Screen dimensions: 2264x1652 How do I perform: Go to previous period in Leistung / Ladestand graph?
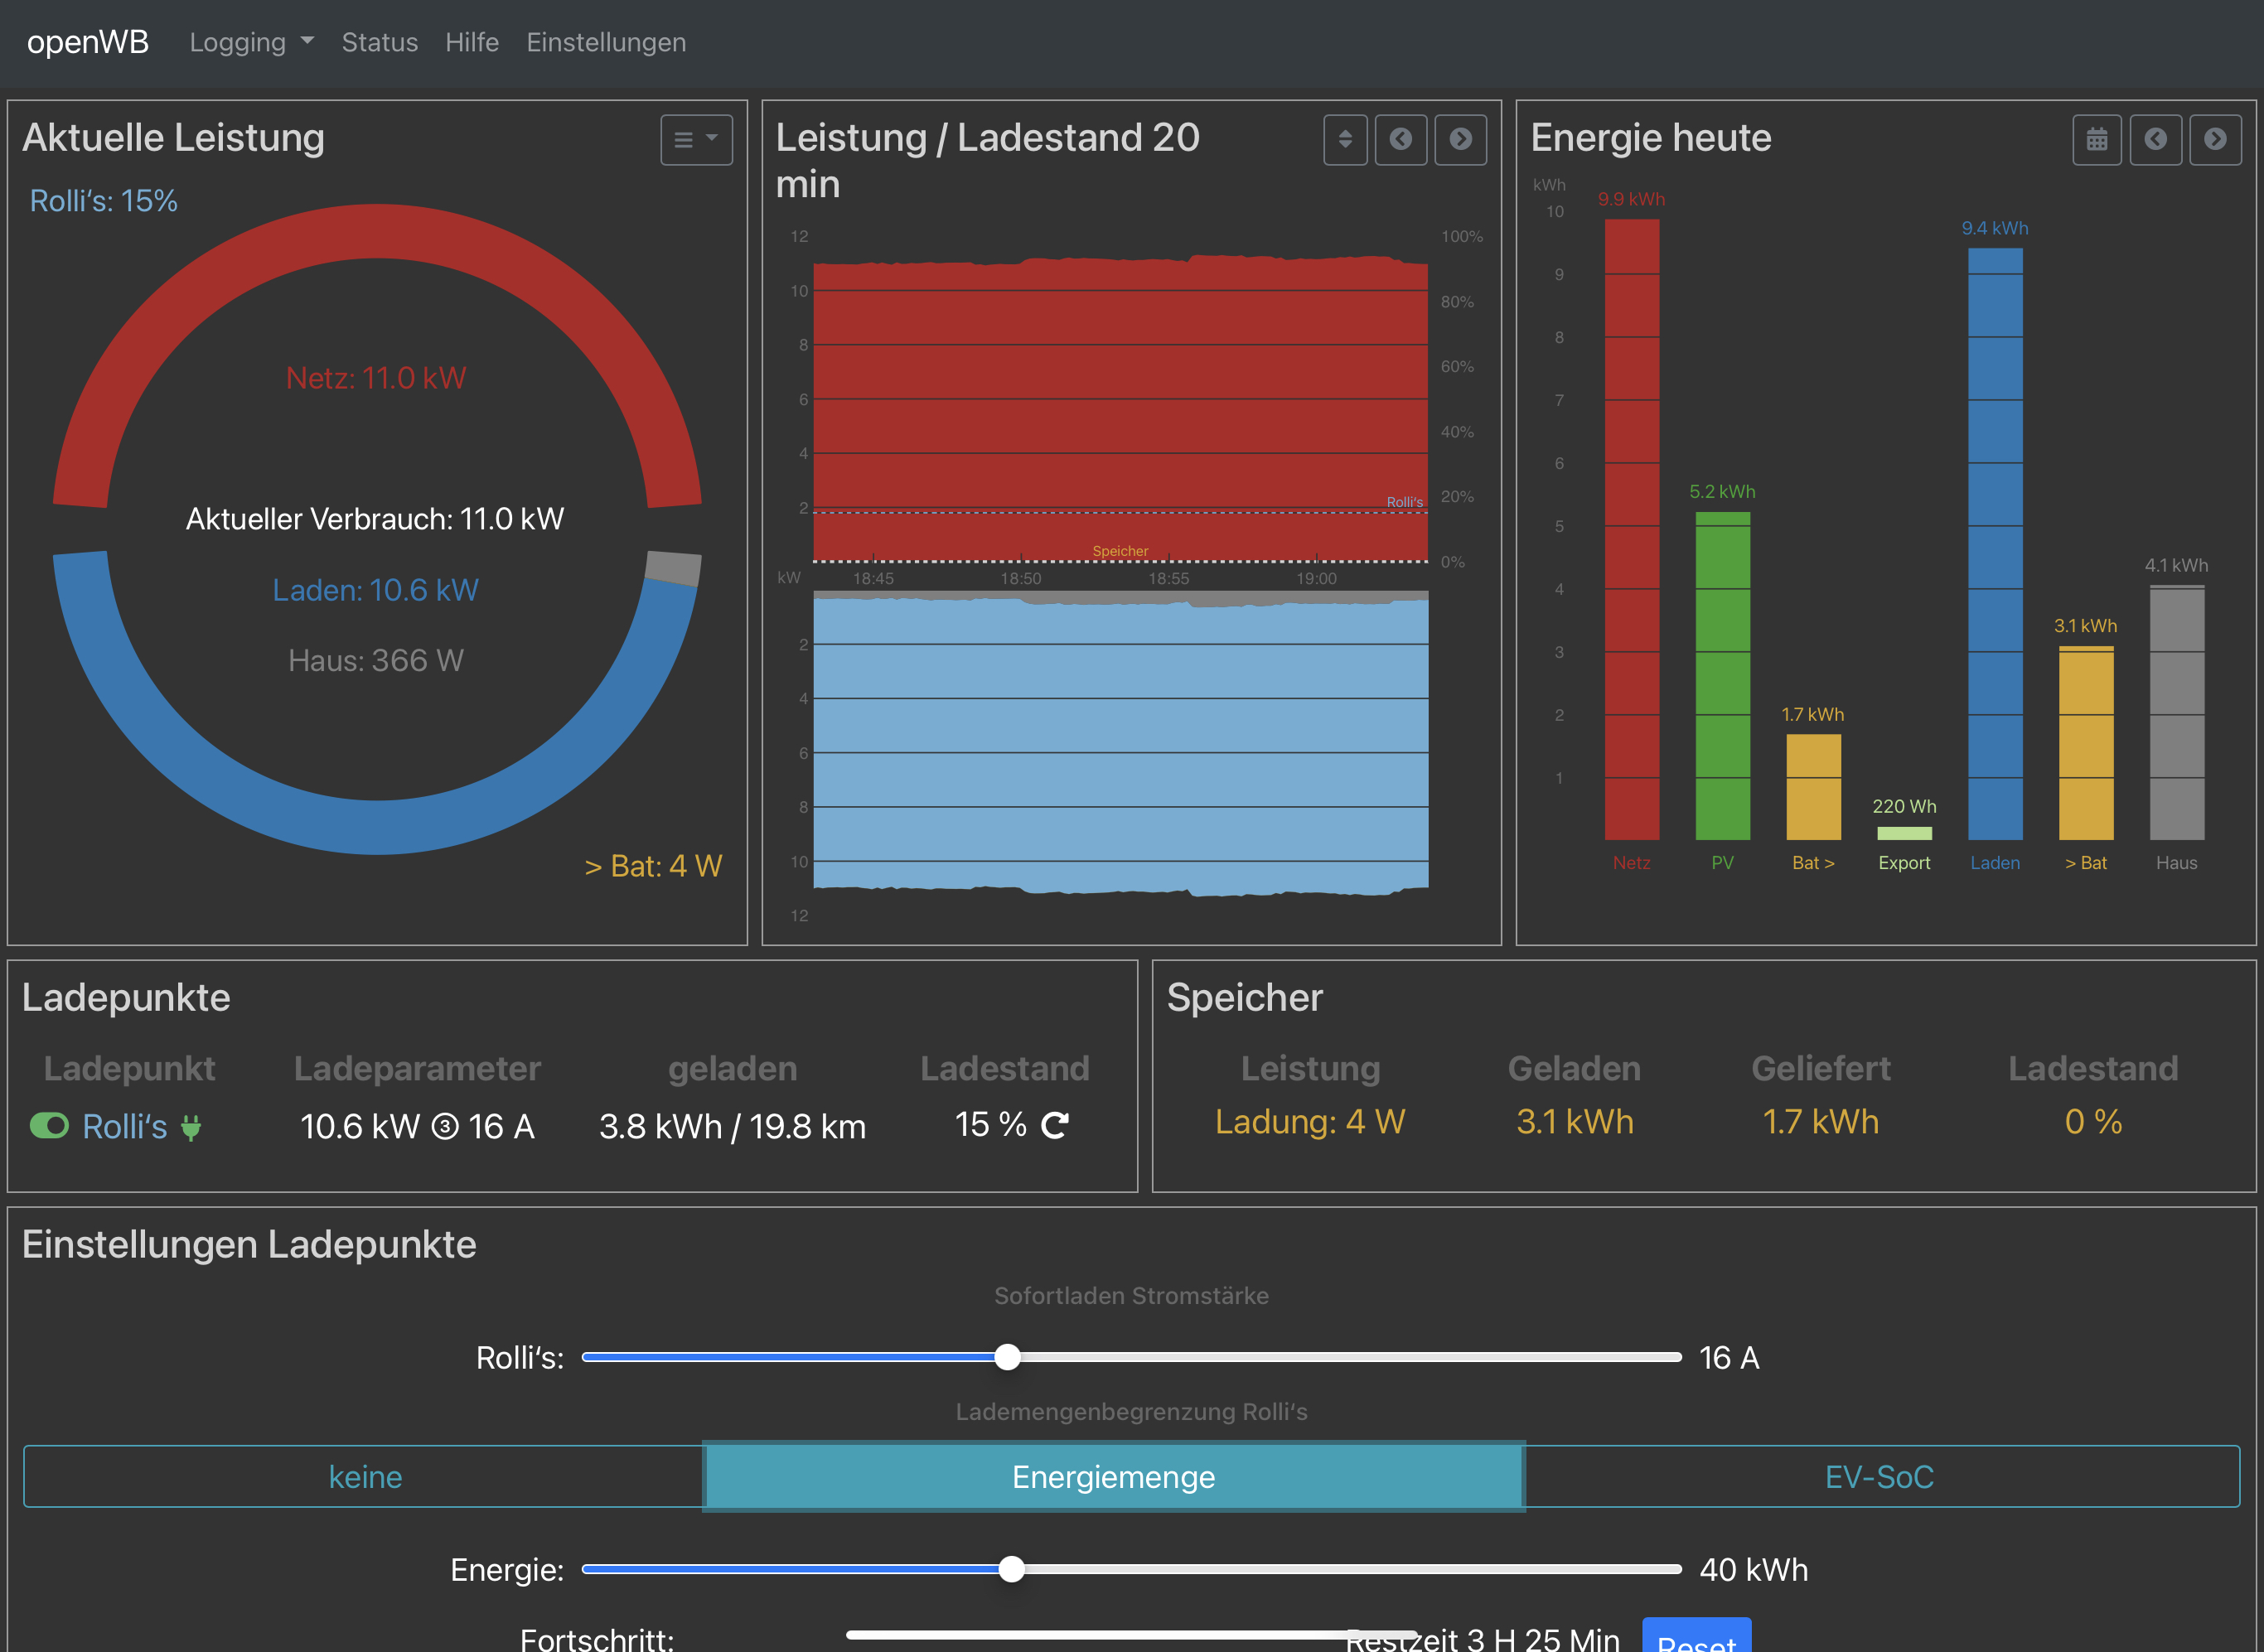[1401, 139]
